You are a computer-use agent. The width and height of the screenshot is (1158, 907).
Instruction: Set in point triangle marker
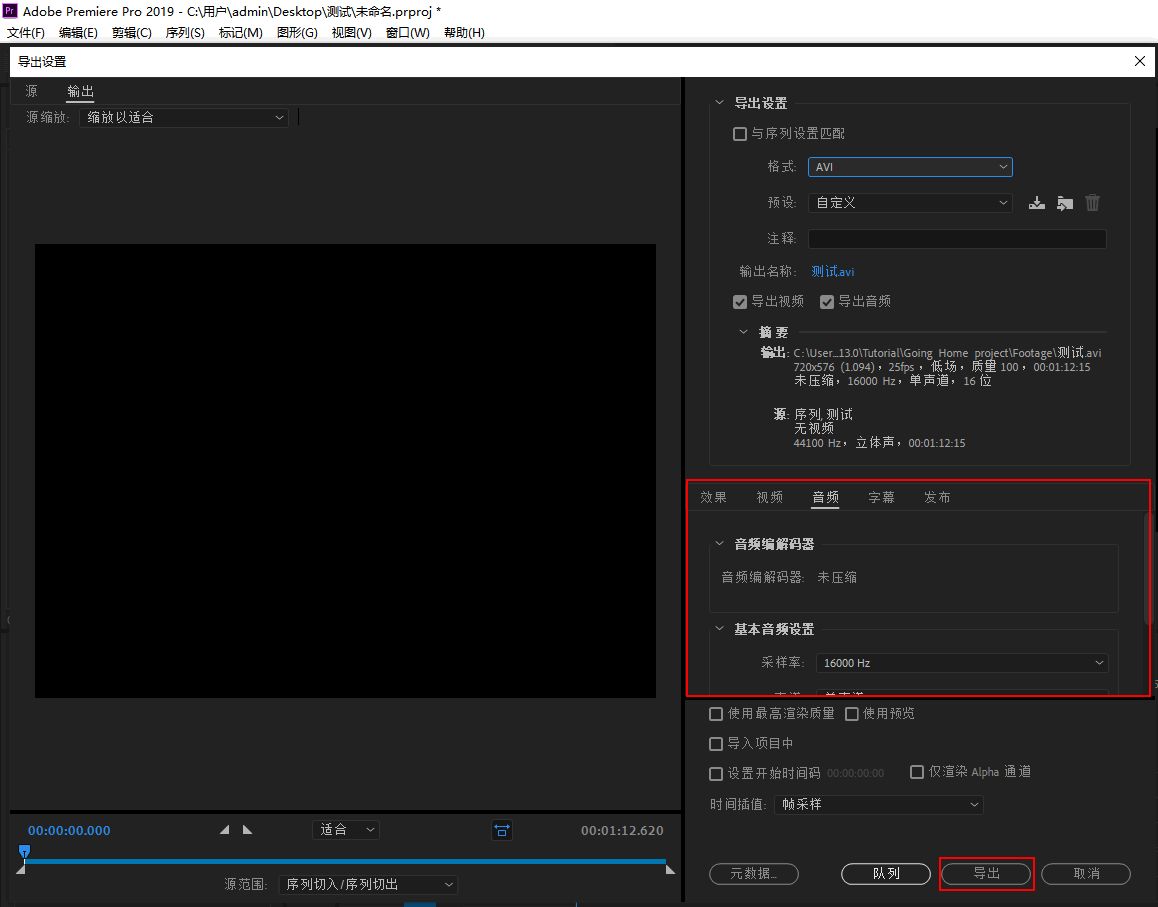(x=225, y=830)
